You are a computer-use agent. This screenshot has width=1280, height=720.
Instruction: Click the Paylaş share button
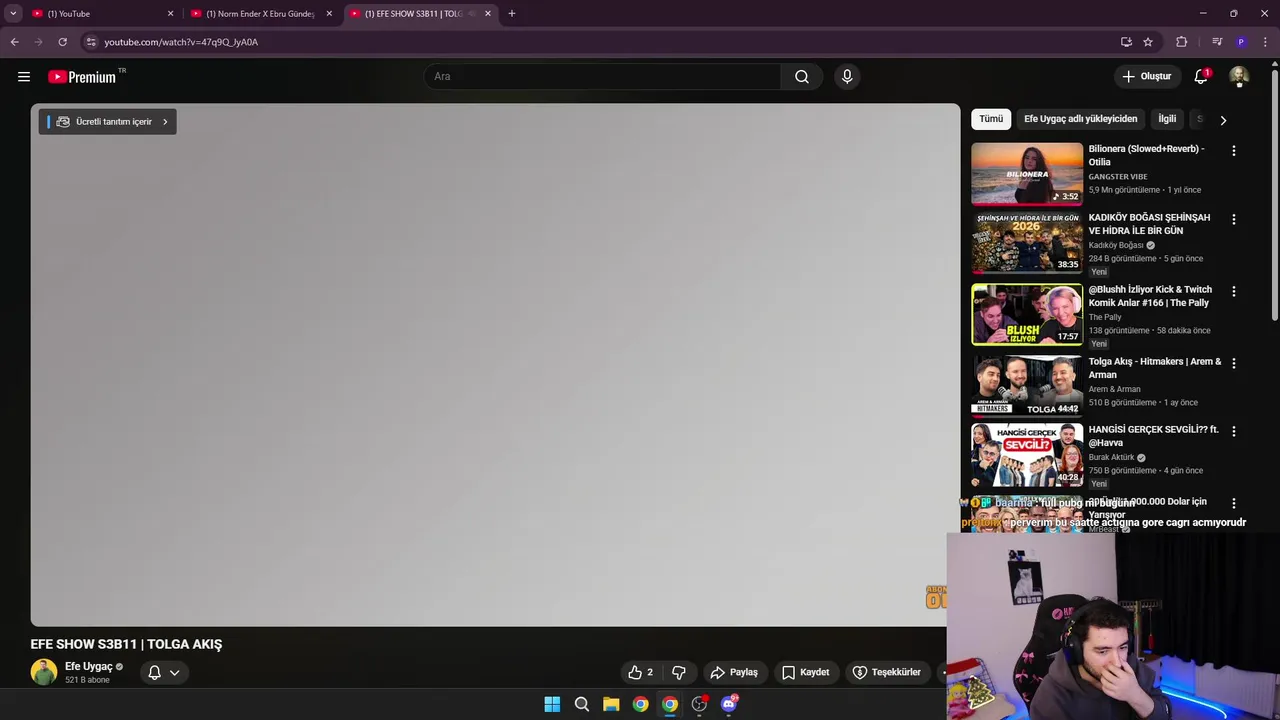point(734,672)
